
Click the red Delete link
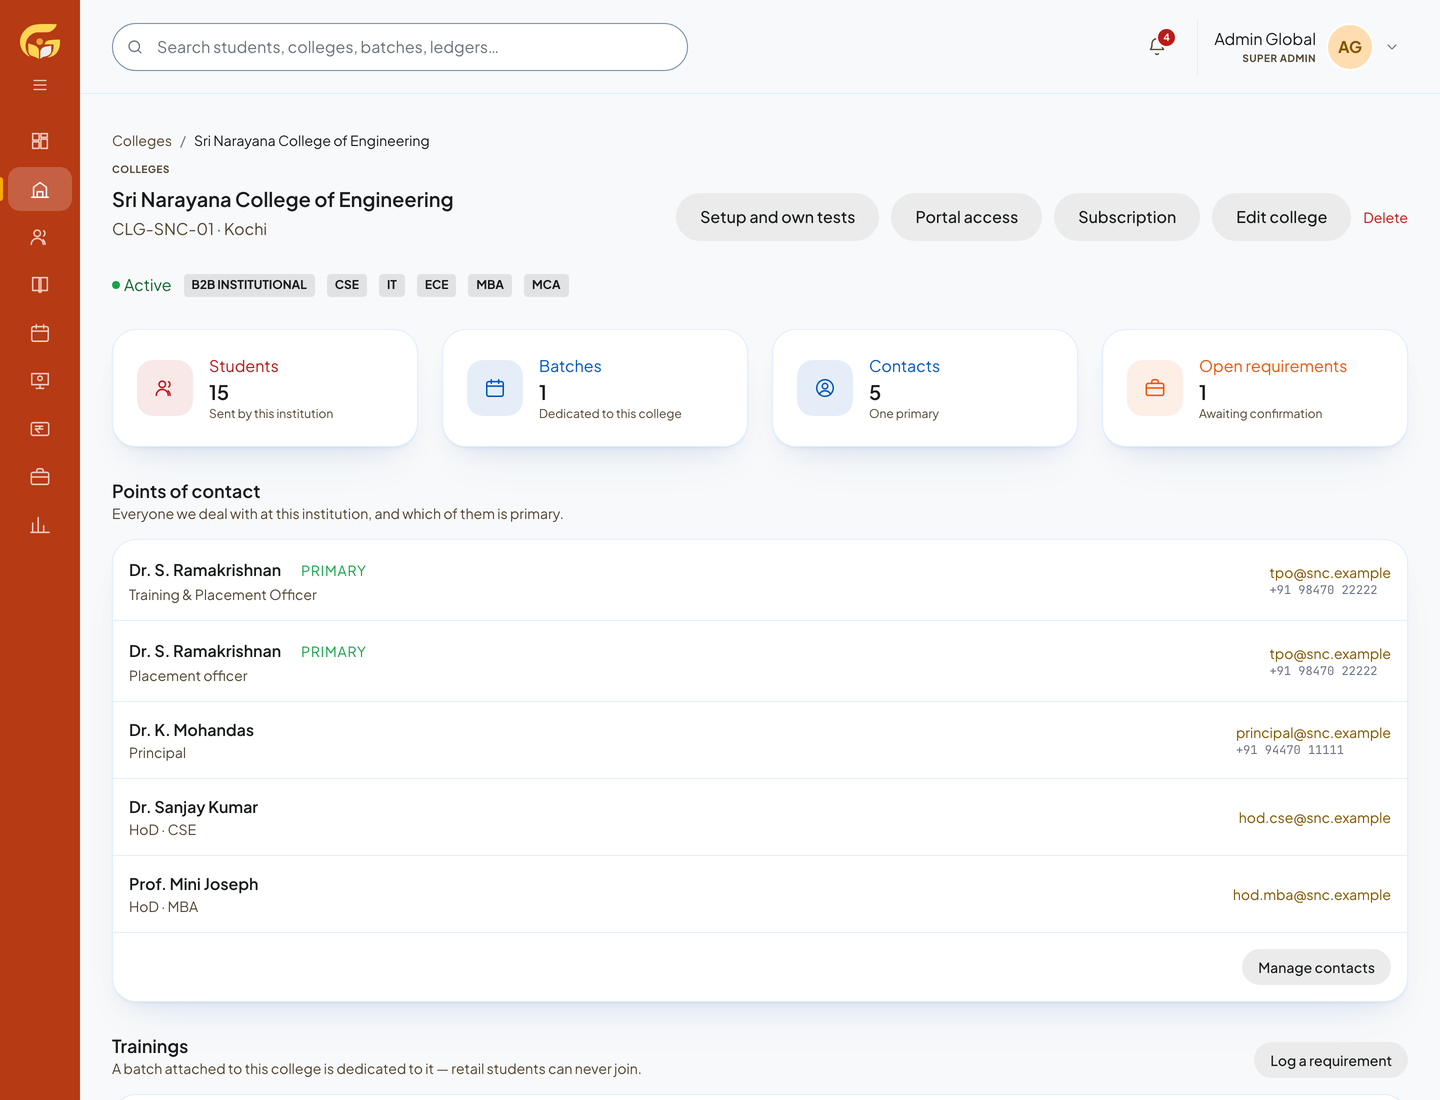tap(1385, 218)
